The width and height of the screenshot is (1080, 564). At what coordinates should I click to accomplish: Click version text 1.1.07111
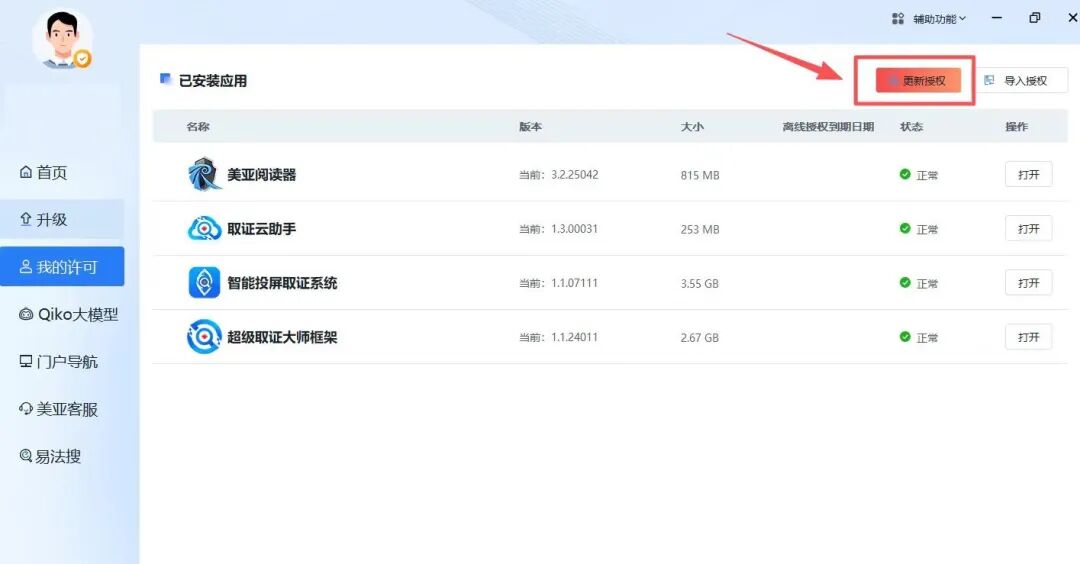[x=574, y=283]
